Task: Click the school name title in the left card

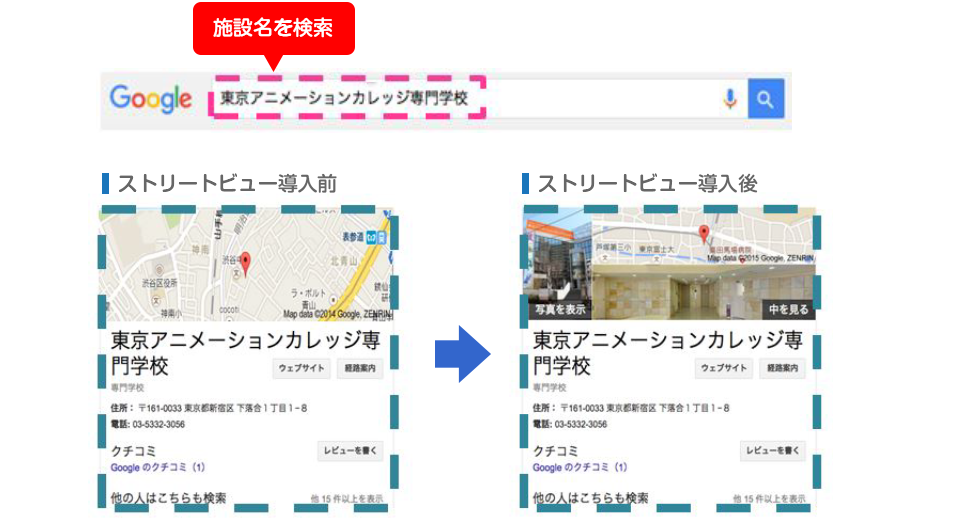Action: 245,353
